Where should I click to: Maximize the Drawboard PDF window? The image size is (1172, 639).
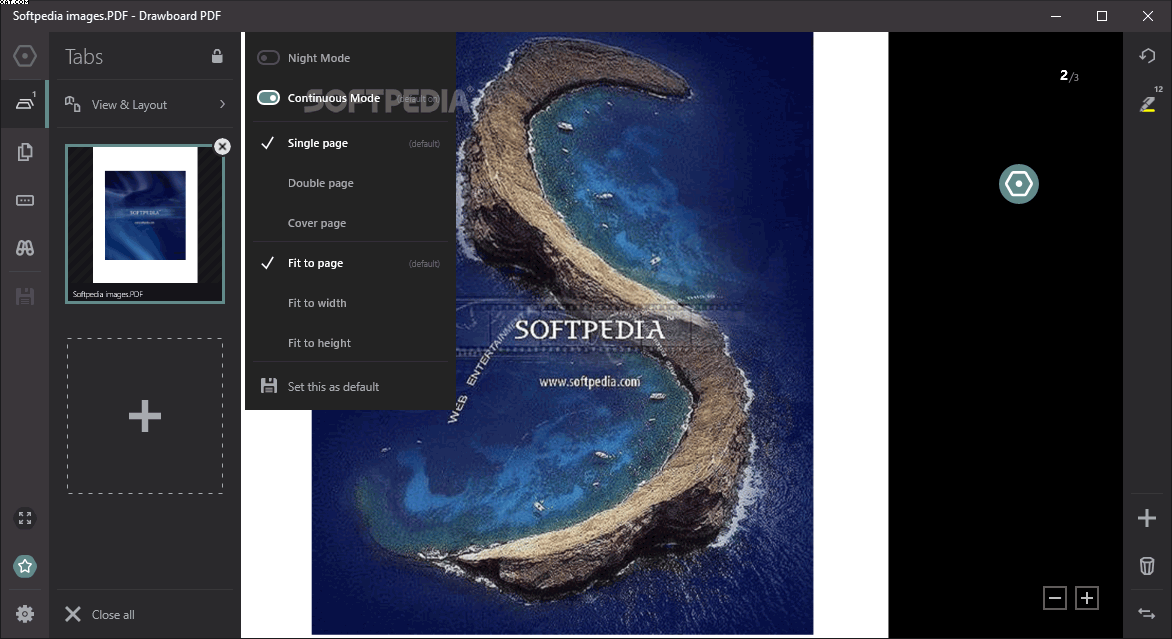(1102, 16)
